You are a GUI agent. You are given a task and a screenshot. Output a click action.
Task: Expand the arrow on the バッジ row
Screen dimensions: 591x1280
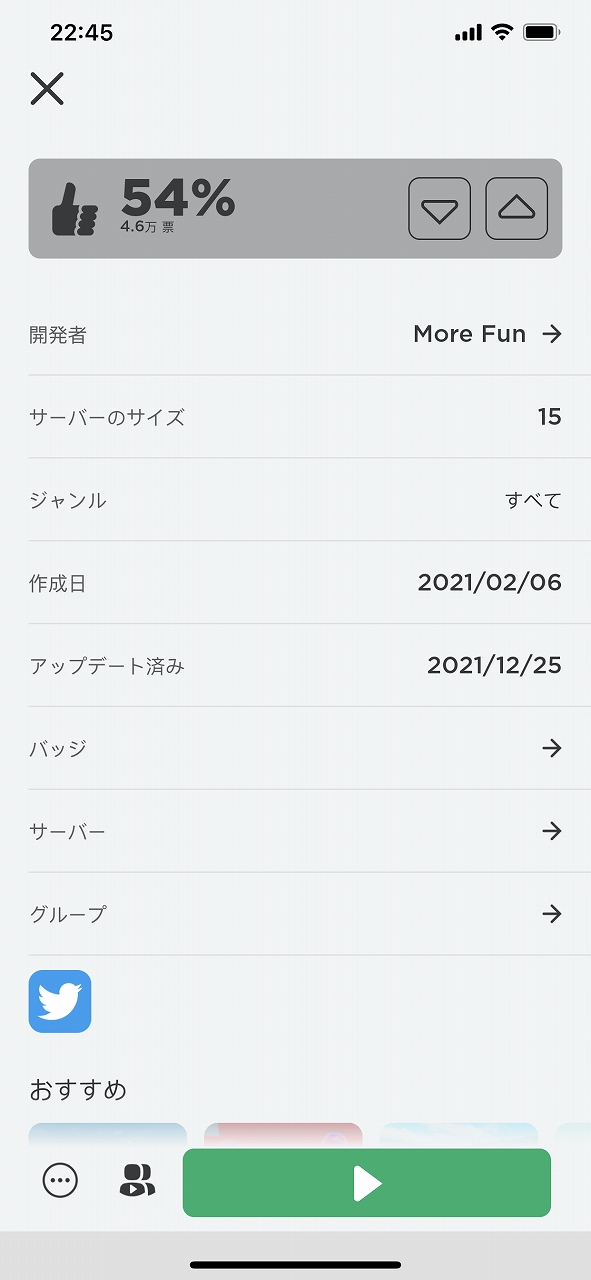click(x=552, y=748)
